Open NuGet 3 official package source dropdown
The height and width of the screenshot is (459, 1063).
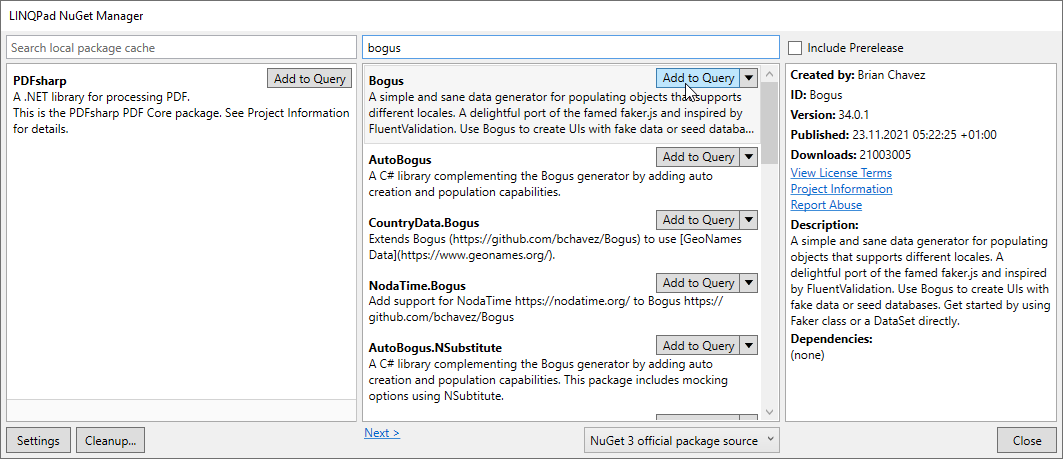681,440
